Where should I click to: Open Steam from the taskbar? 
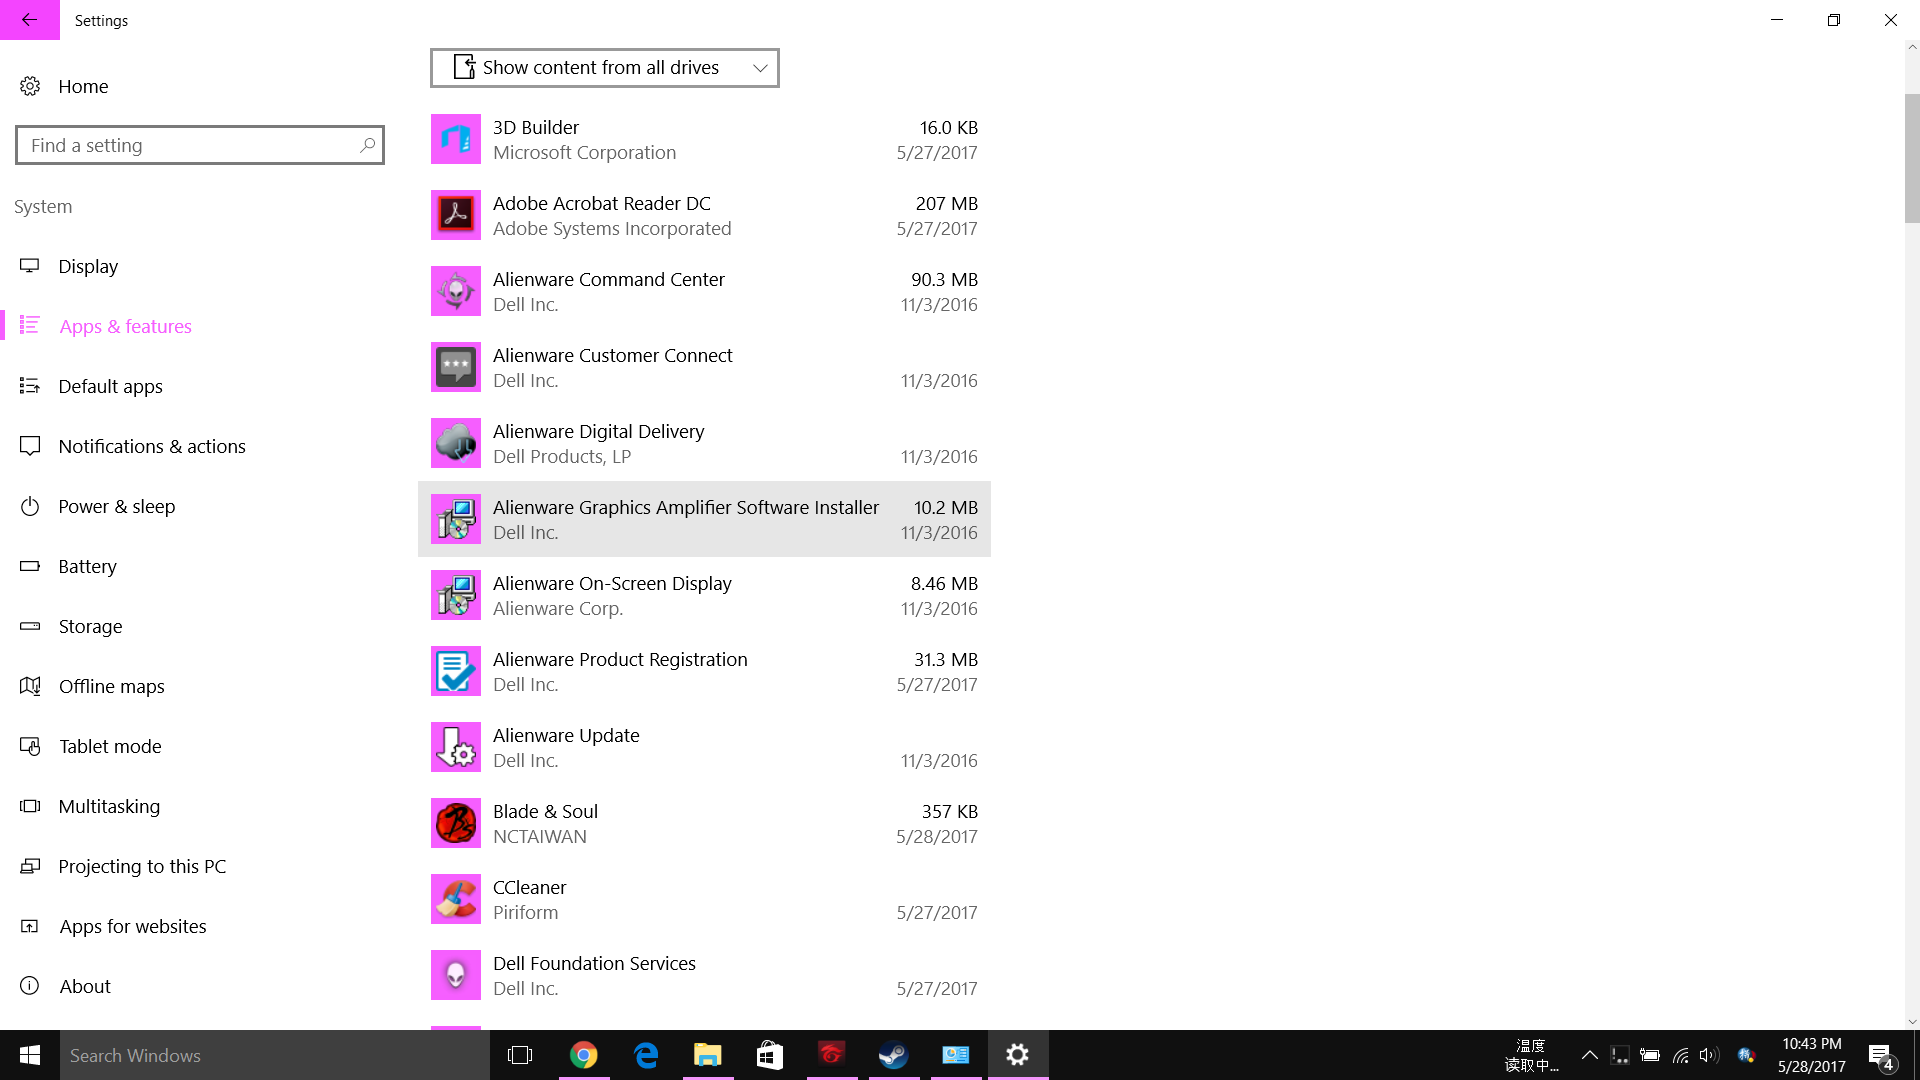click(893, 1055)
